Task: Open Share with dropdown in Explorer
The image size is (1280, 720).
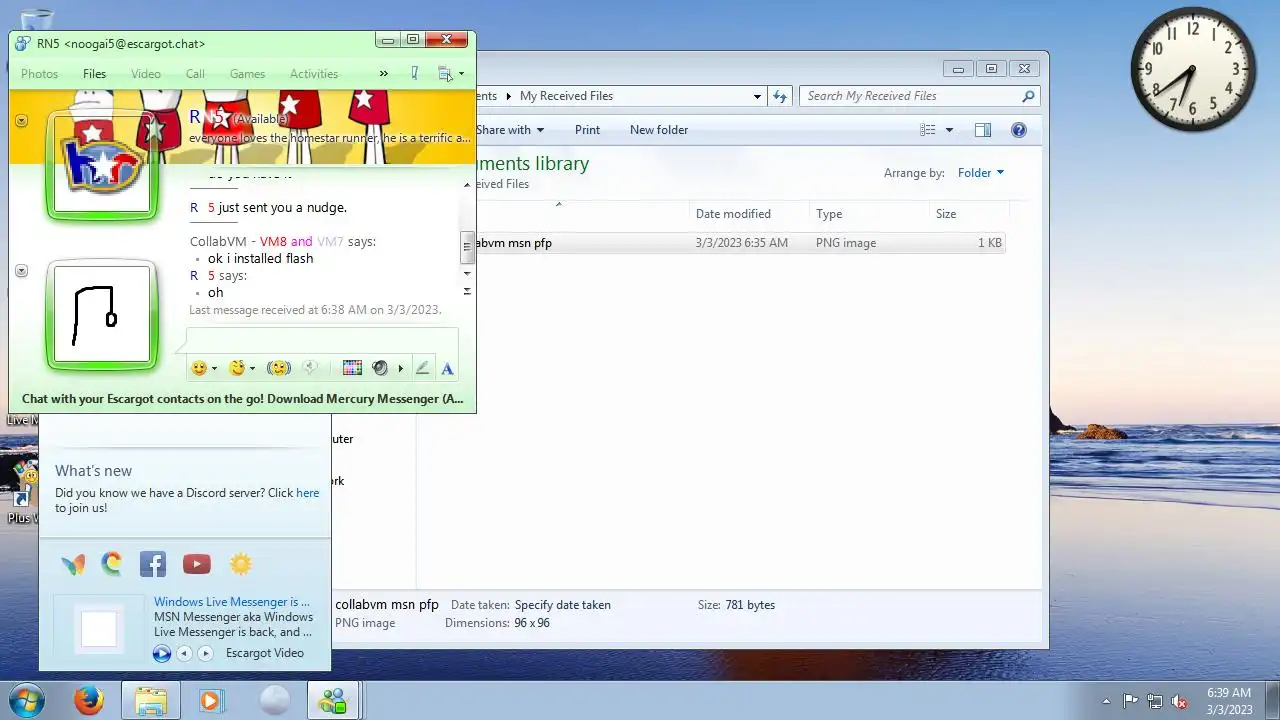Action: (x=510, y=130)
